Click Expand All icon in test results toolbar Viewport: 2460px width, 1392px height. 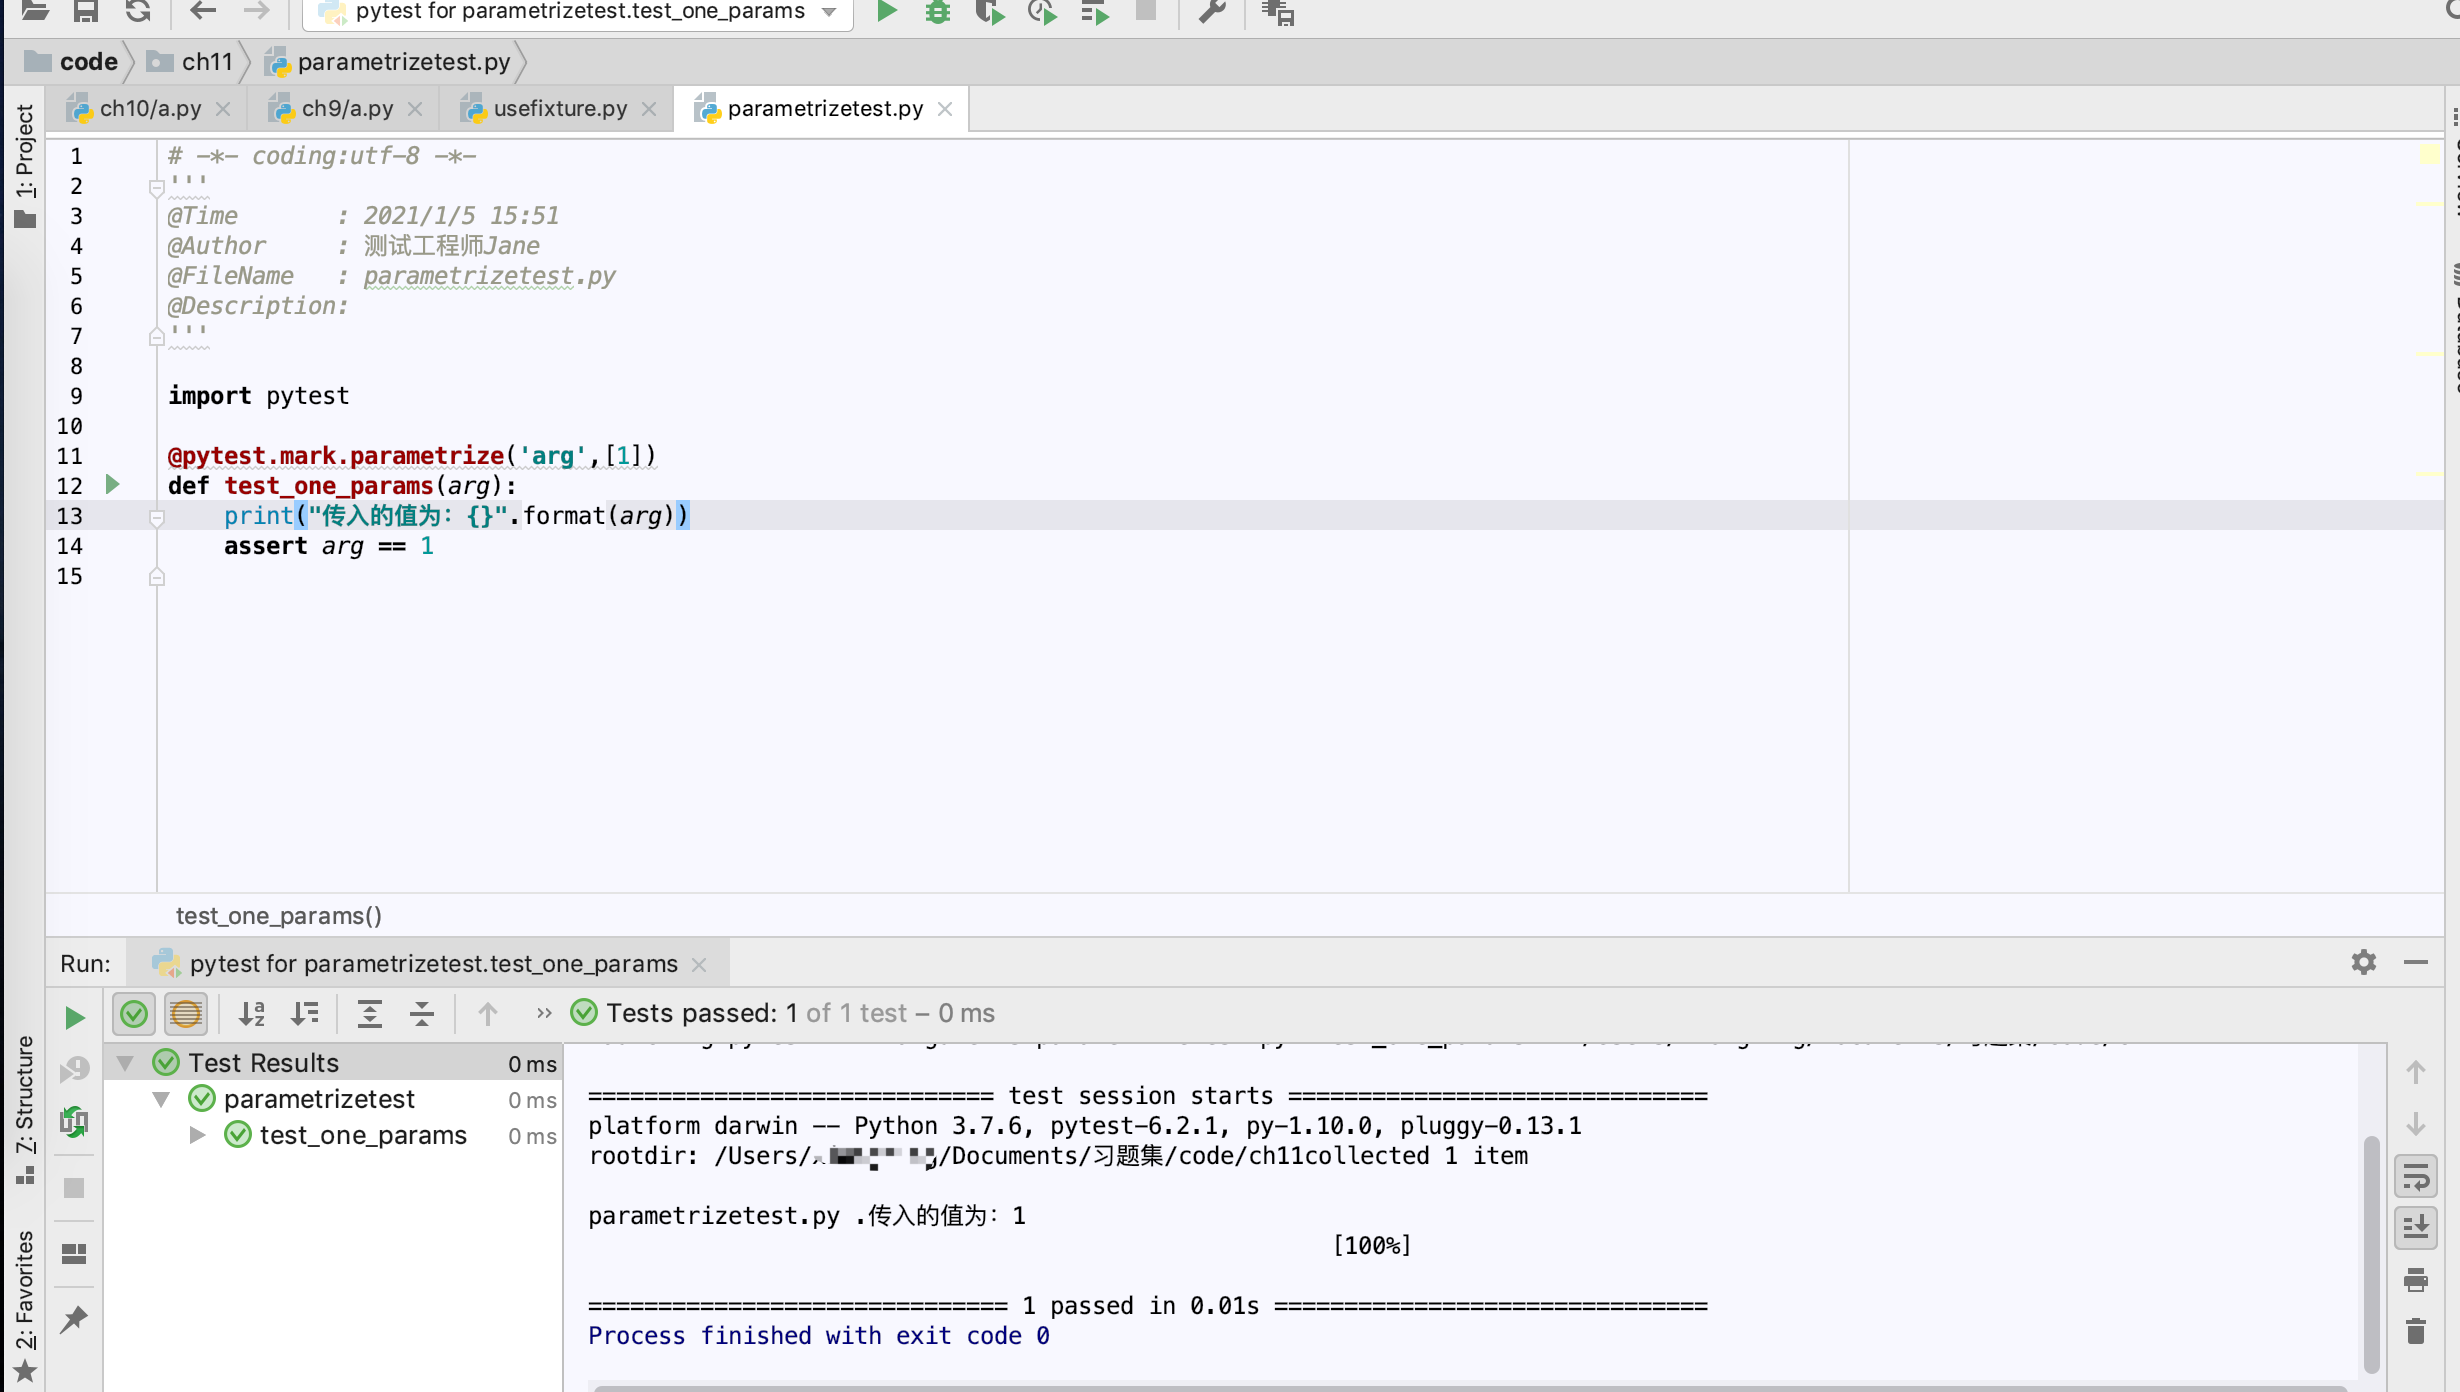370,1014
